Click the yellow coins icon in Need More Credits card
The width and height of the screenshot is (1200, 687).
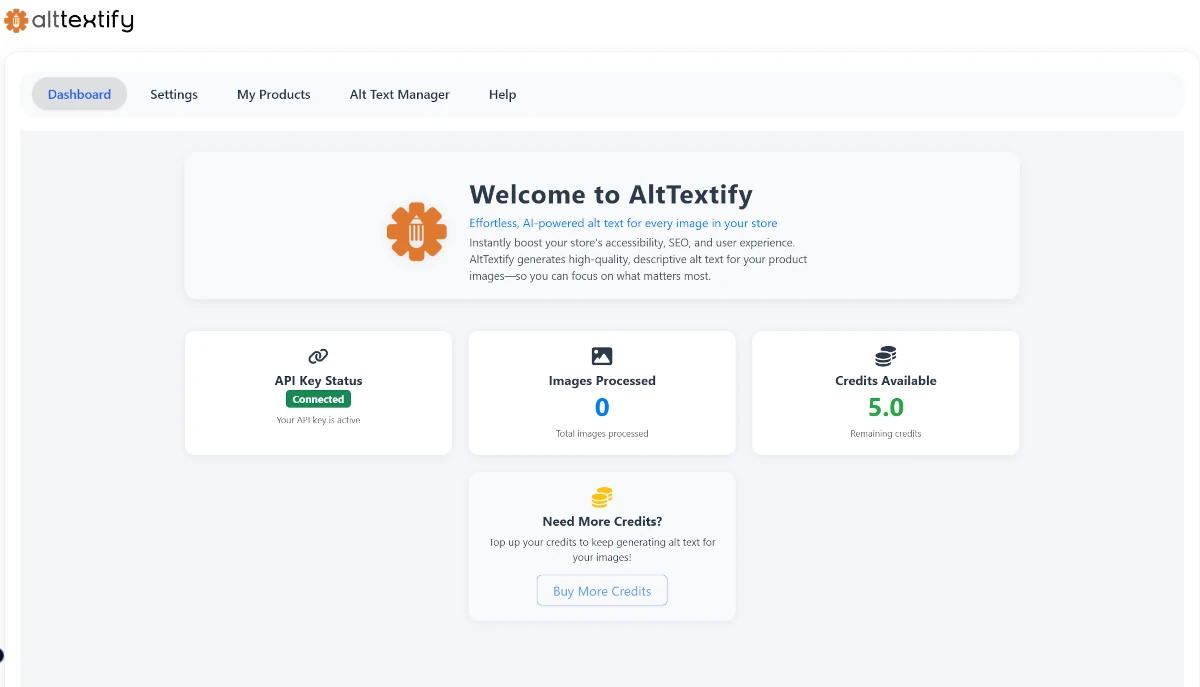click(601, 496)
